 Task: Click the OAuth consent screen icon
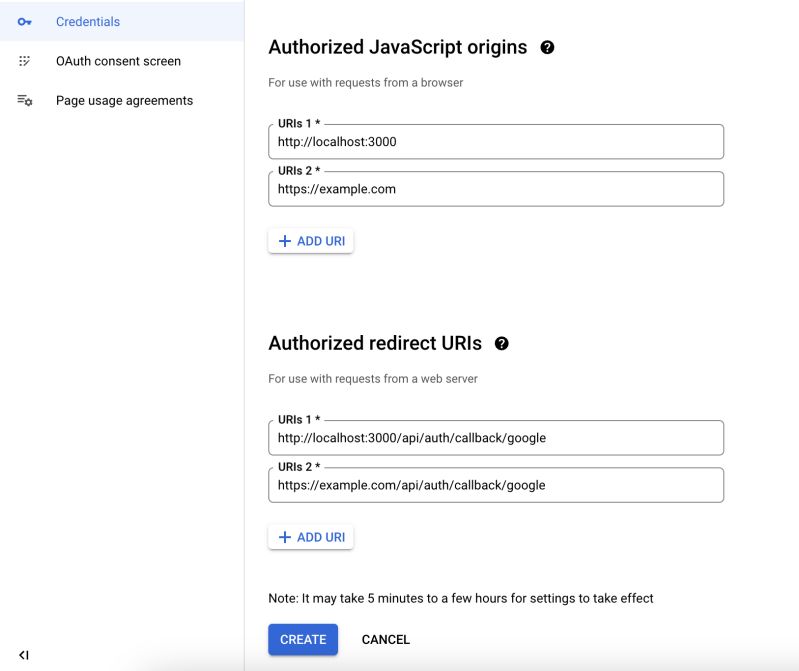24,61
